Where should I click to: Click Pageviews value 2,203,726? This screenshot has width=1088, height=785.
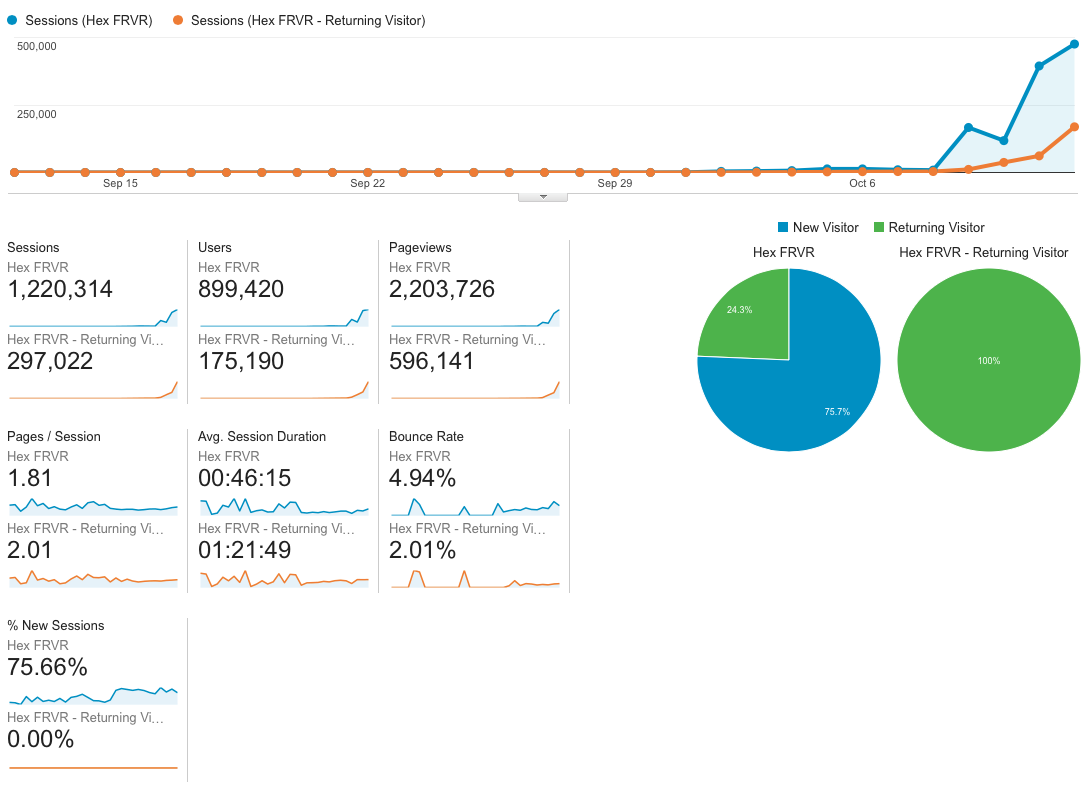(441, 289)
